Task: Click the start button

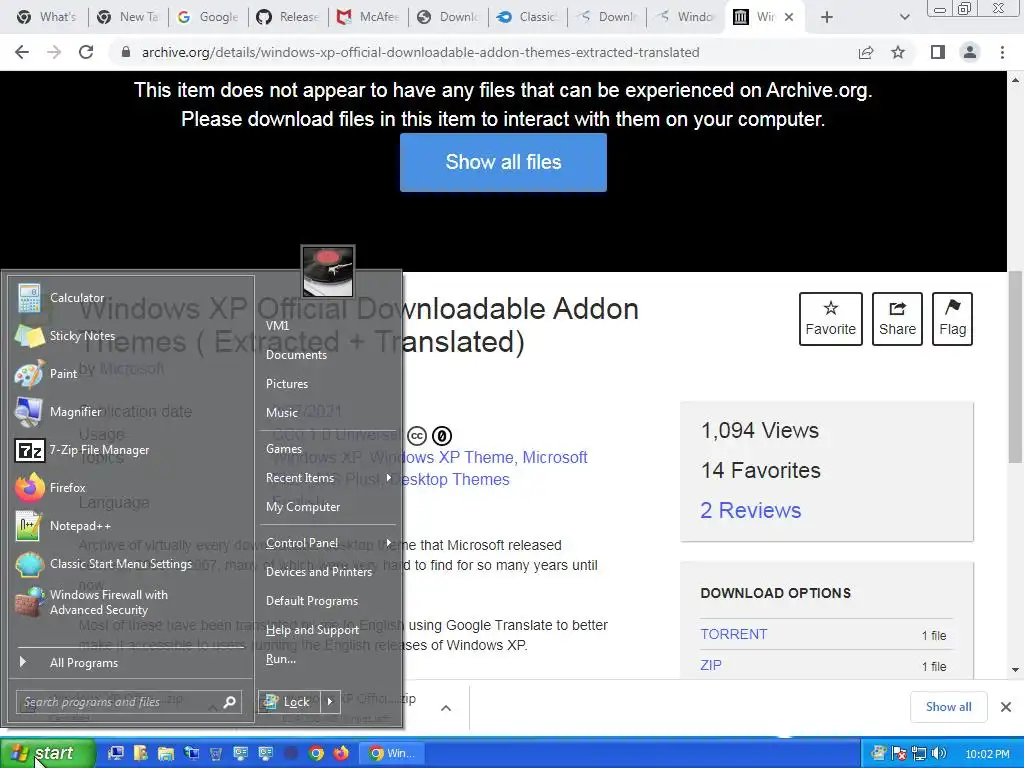Action: (47, 753)
